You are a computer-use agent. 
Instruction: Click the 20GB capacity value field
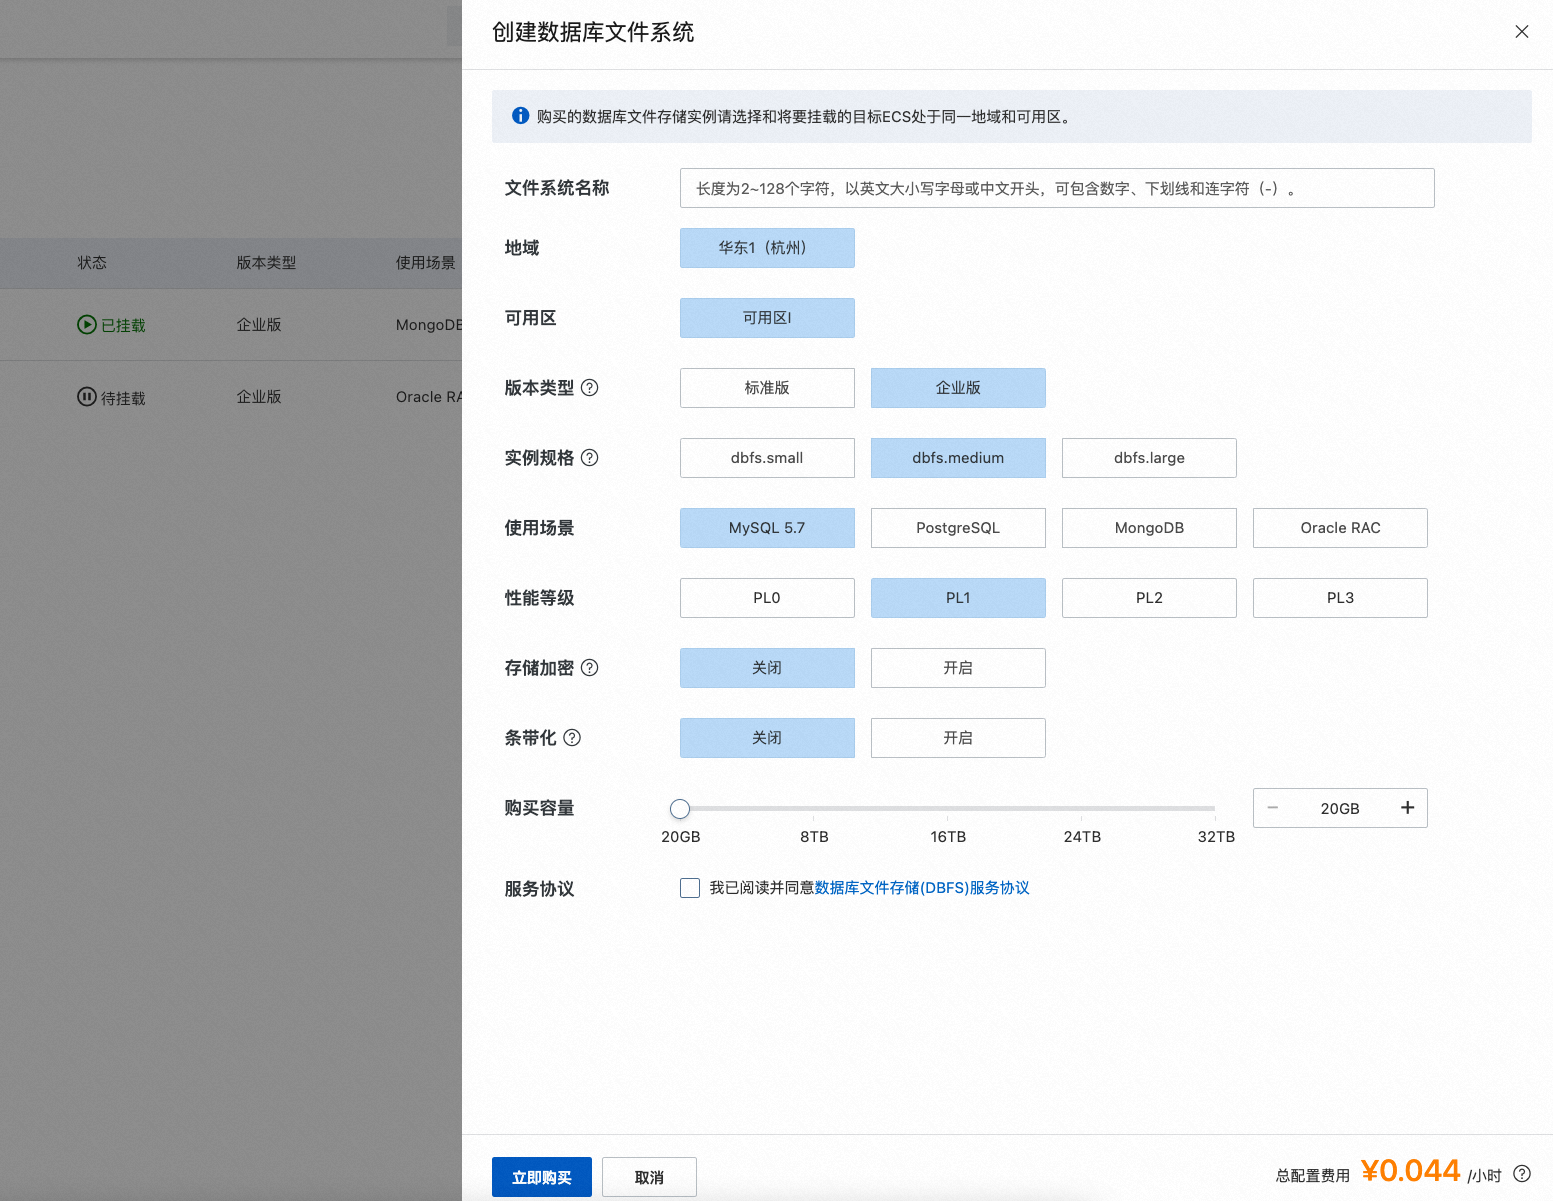click(1340, 808)
